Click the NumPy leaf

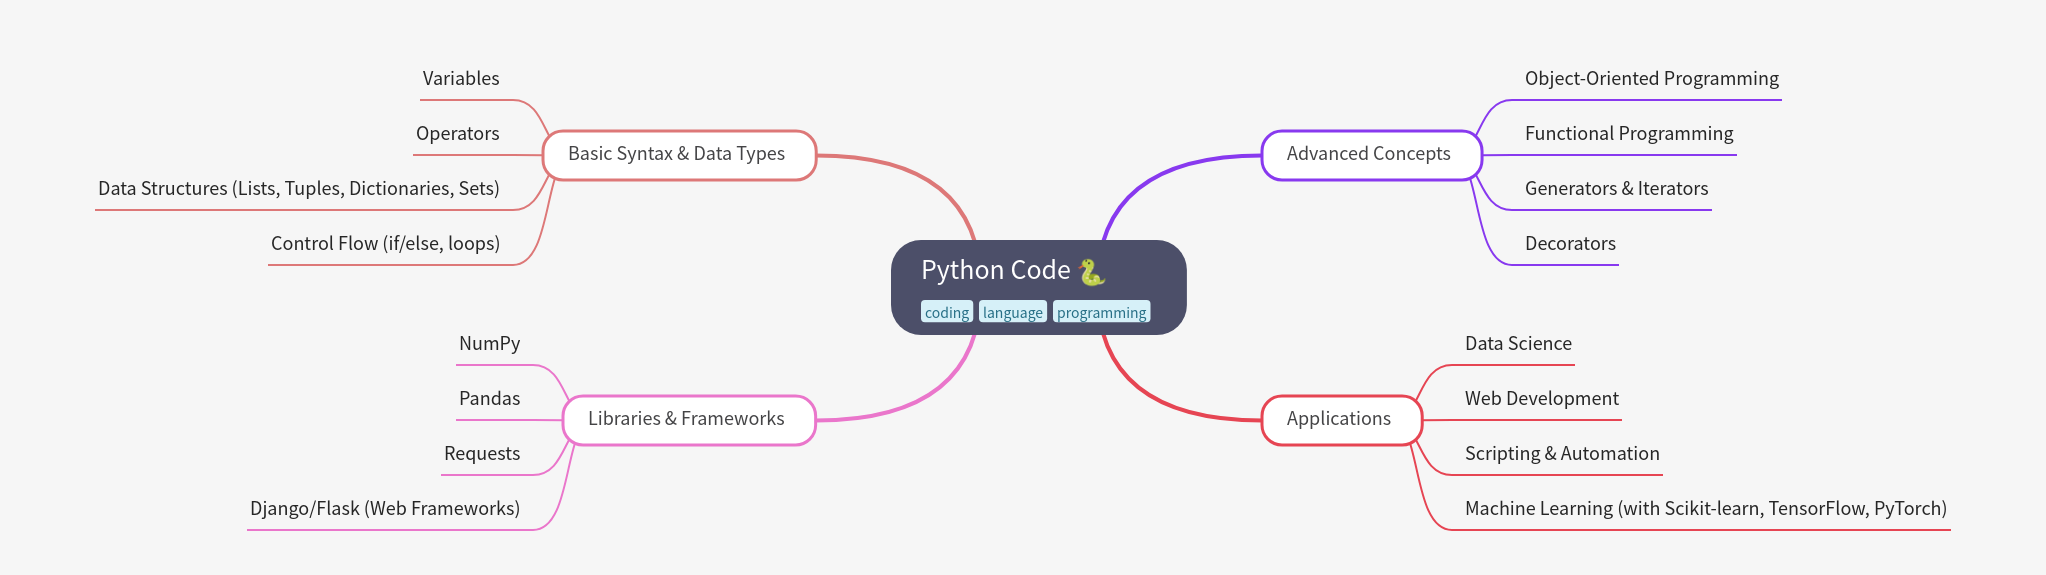(489, 343)
